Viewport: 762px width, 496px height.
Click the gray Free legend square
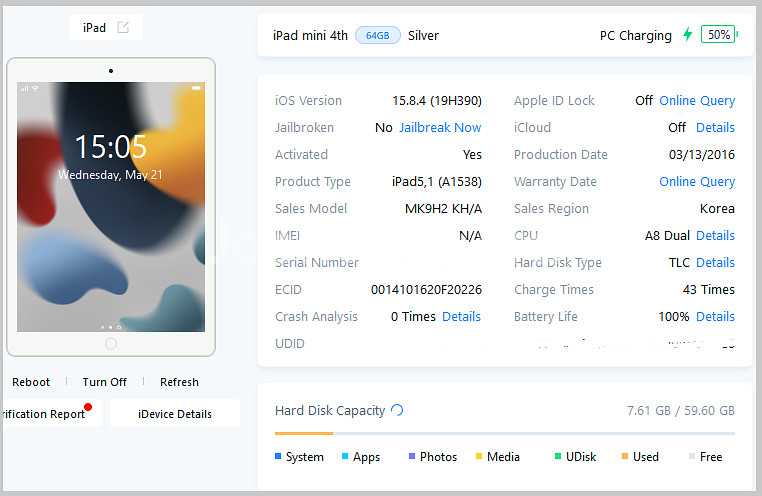pyautogui.click(x=692, y=456)
